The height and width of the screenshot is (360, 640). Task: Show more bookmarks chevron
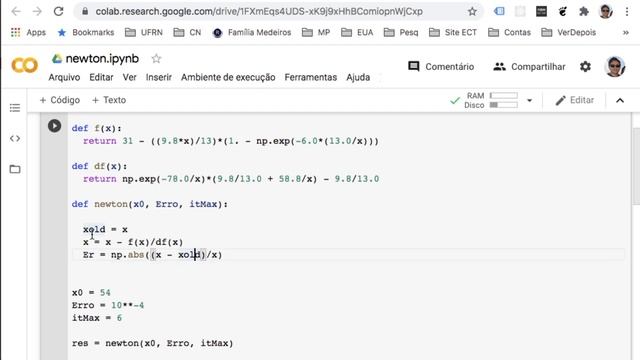coord(626,32)
